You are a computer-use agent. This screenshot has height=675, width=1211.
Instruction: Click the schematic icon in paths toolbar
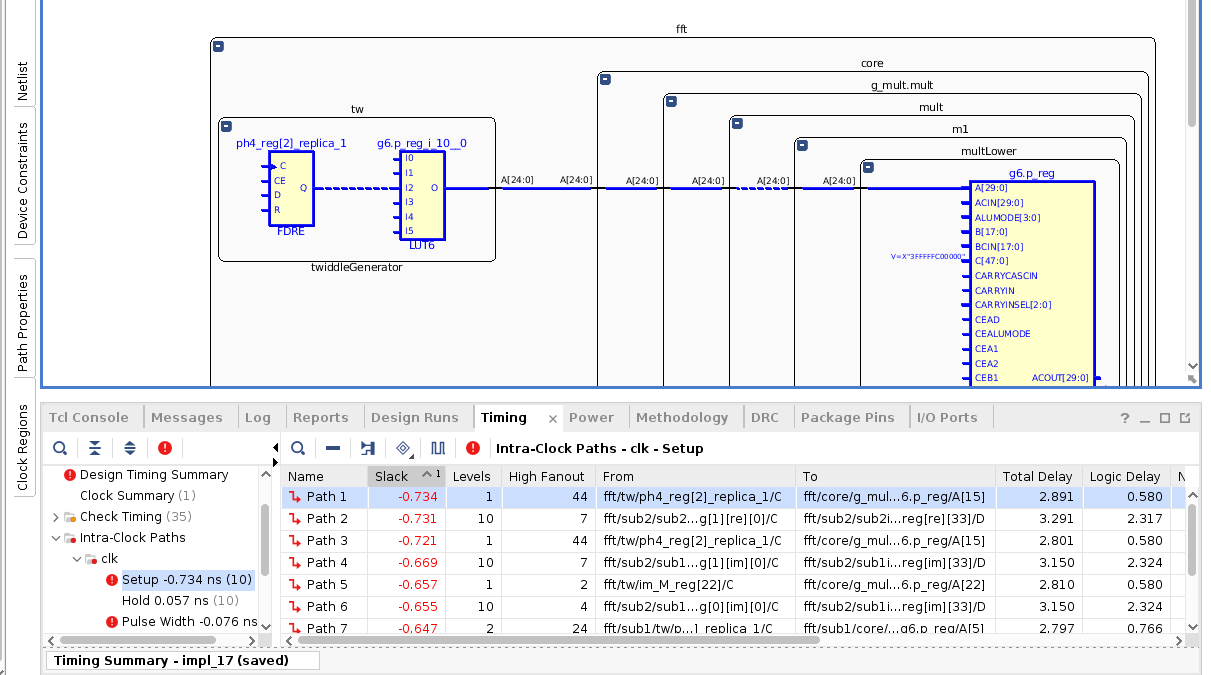pos(368,448)
